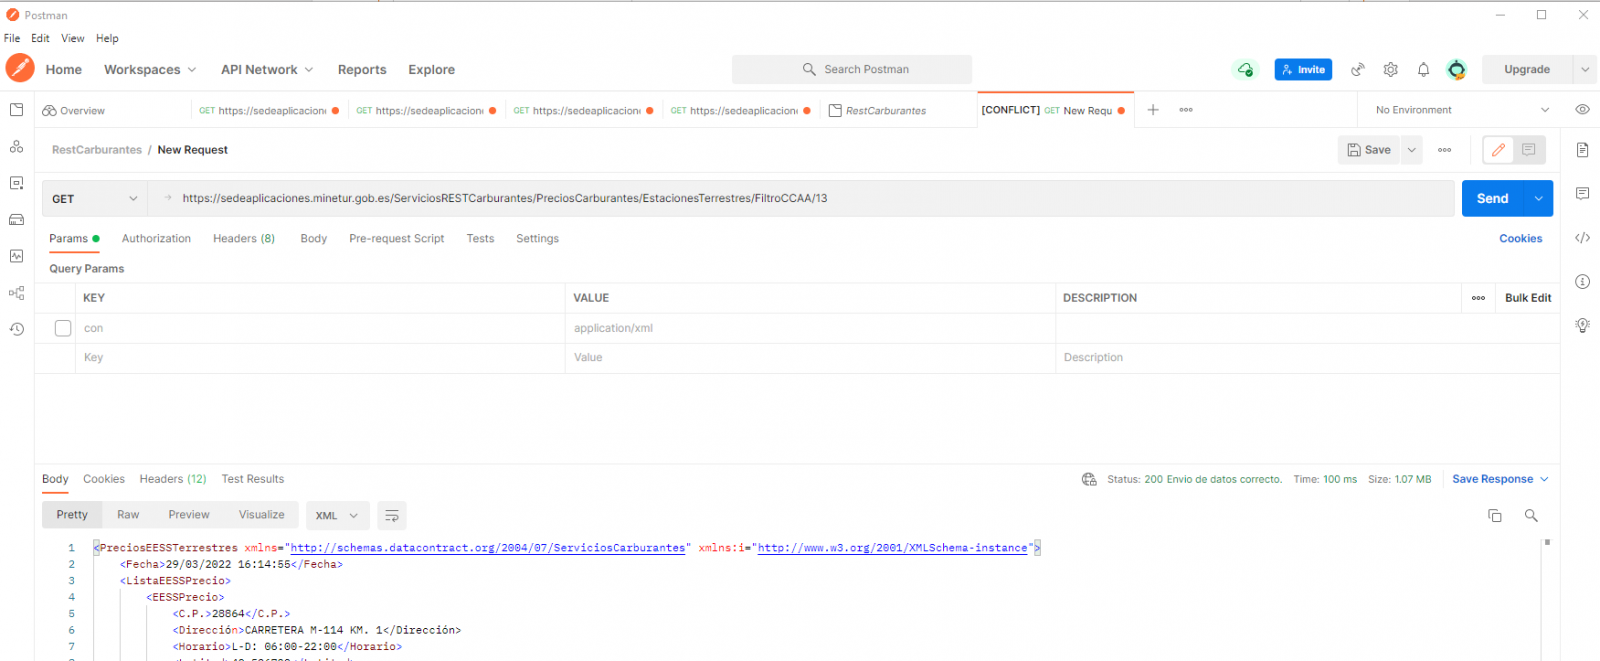Open the settings gear in the header
This screenshot has height=661, width=1600.
(1391, 69)
